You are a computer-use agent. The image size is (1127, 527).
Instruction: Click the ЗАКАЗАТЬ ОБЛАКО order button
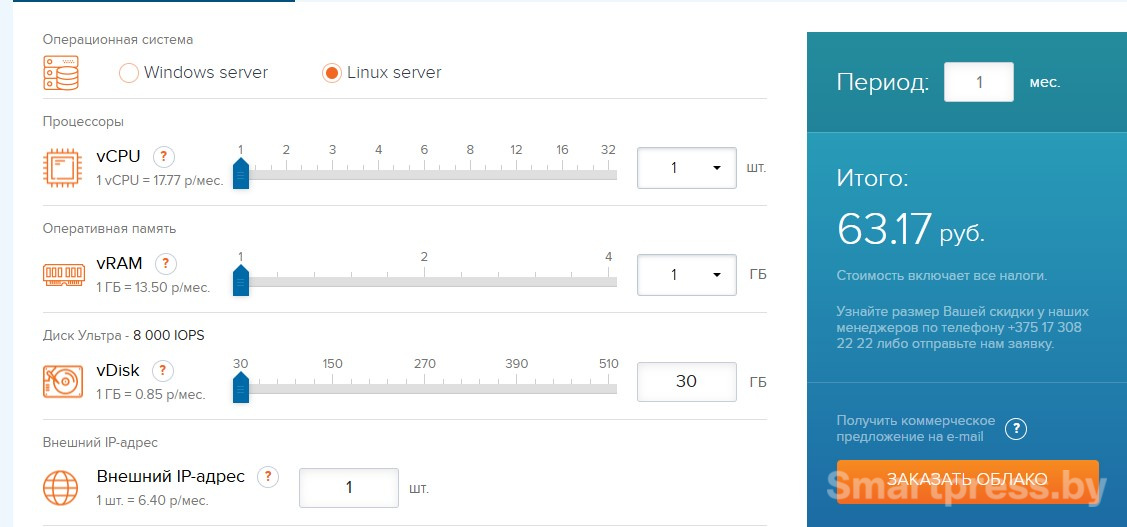(x=967, y=481)
